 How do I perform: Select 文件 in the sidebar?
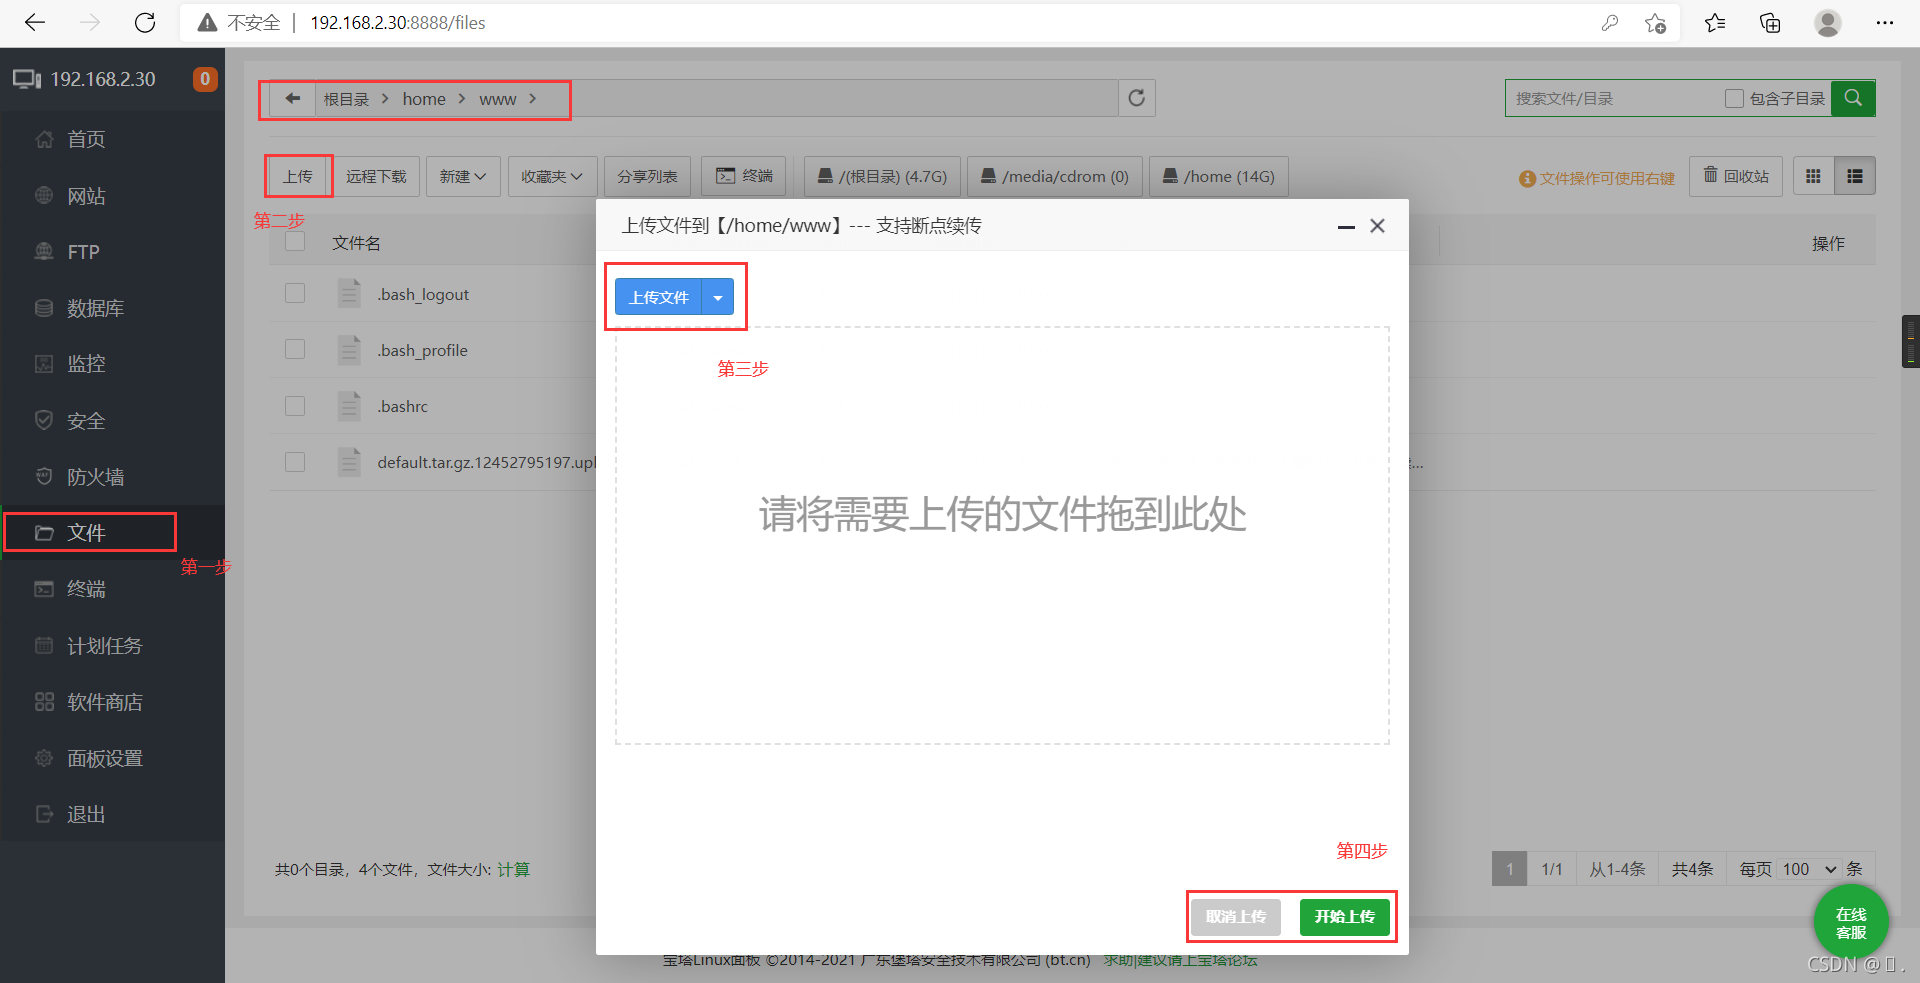[x=112, y=533]
